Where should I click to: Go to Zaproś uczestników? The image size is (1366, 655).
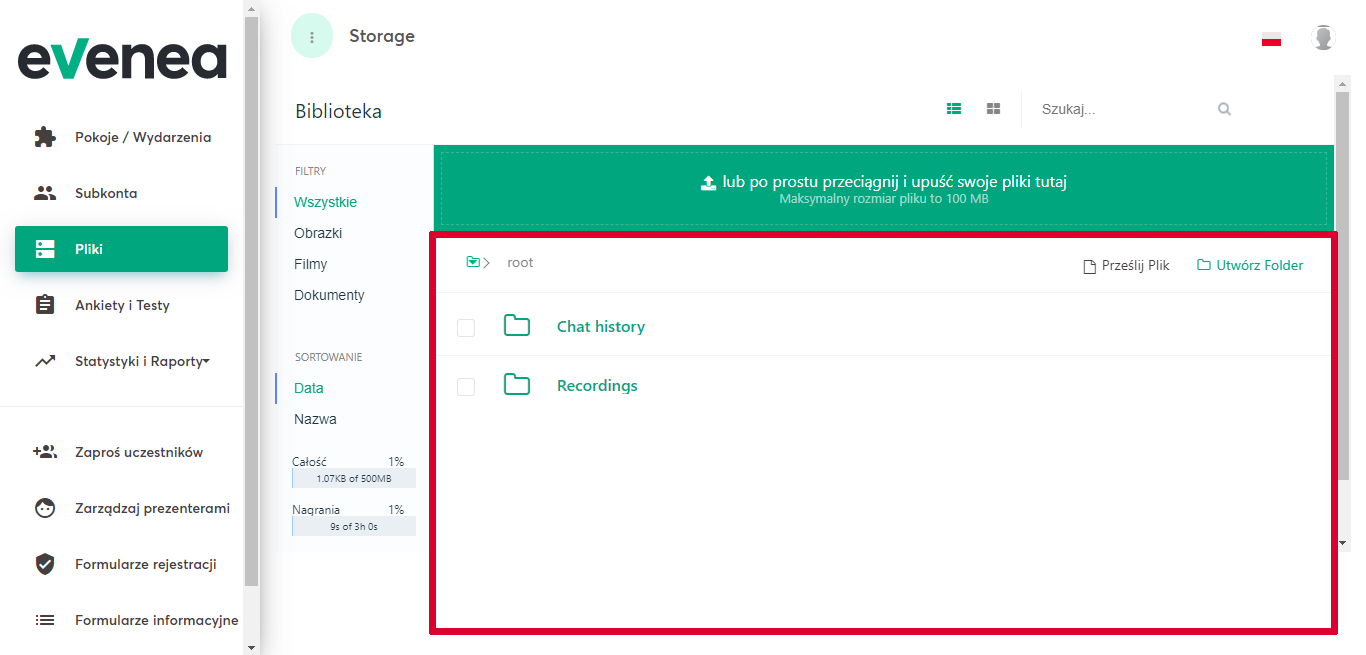click(139, 452)
